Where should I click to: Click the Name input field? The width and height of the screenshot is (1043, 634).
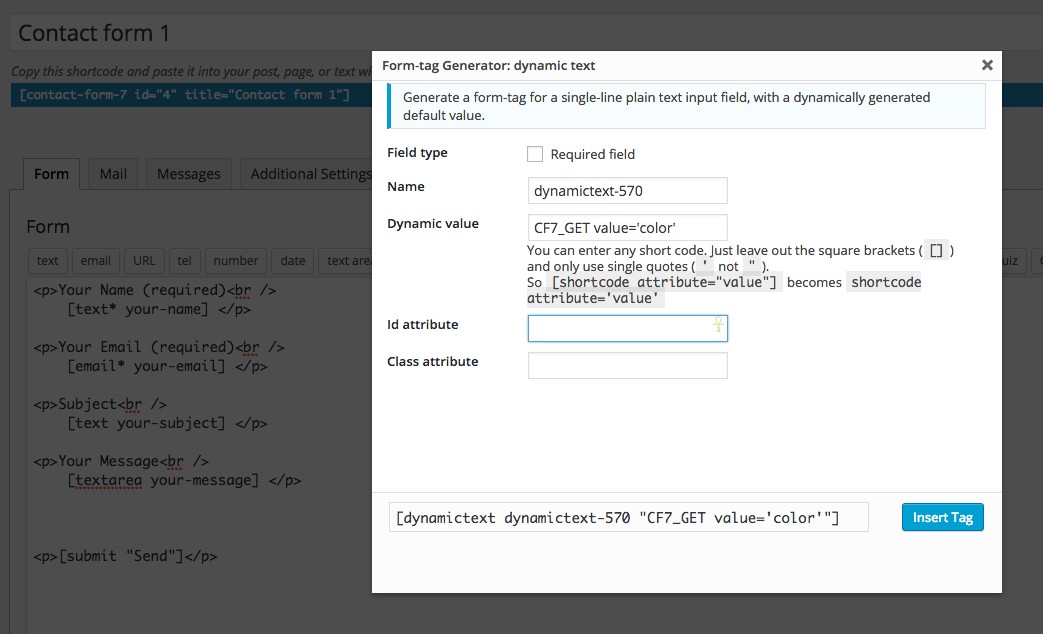(627, 191)
